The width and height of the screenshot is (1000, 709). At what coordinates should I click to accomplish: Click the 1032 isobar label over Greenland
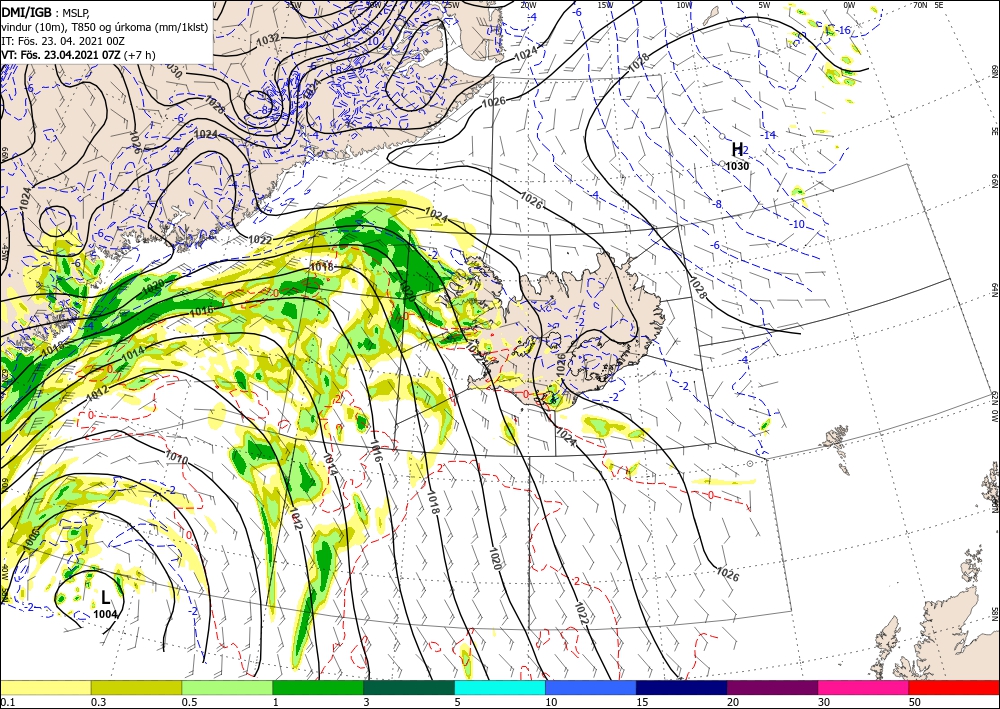(268, 39)
